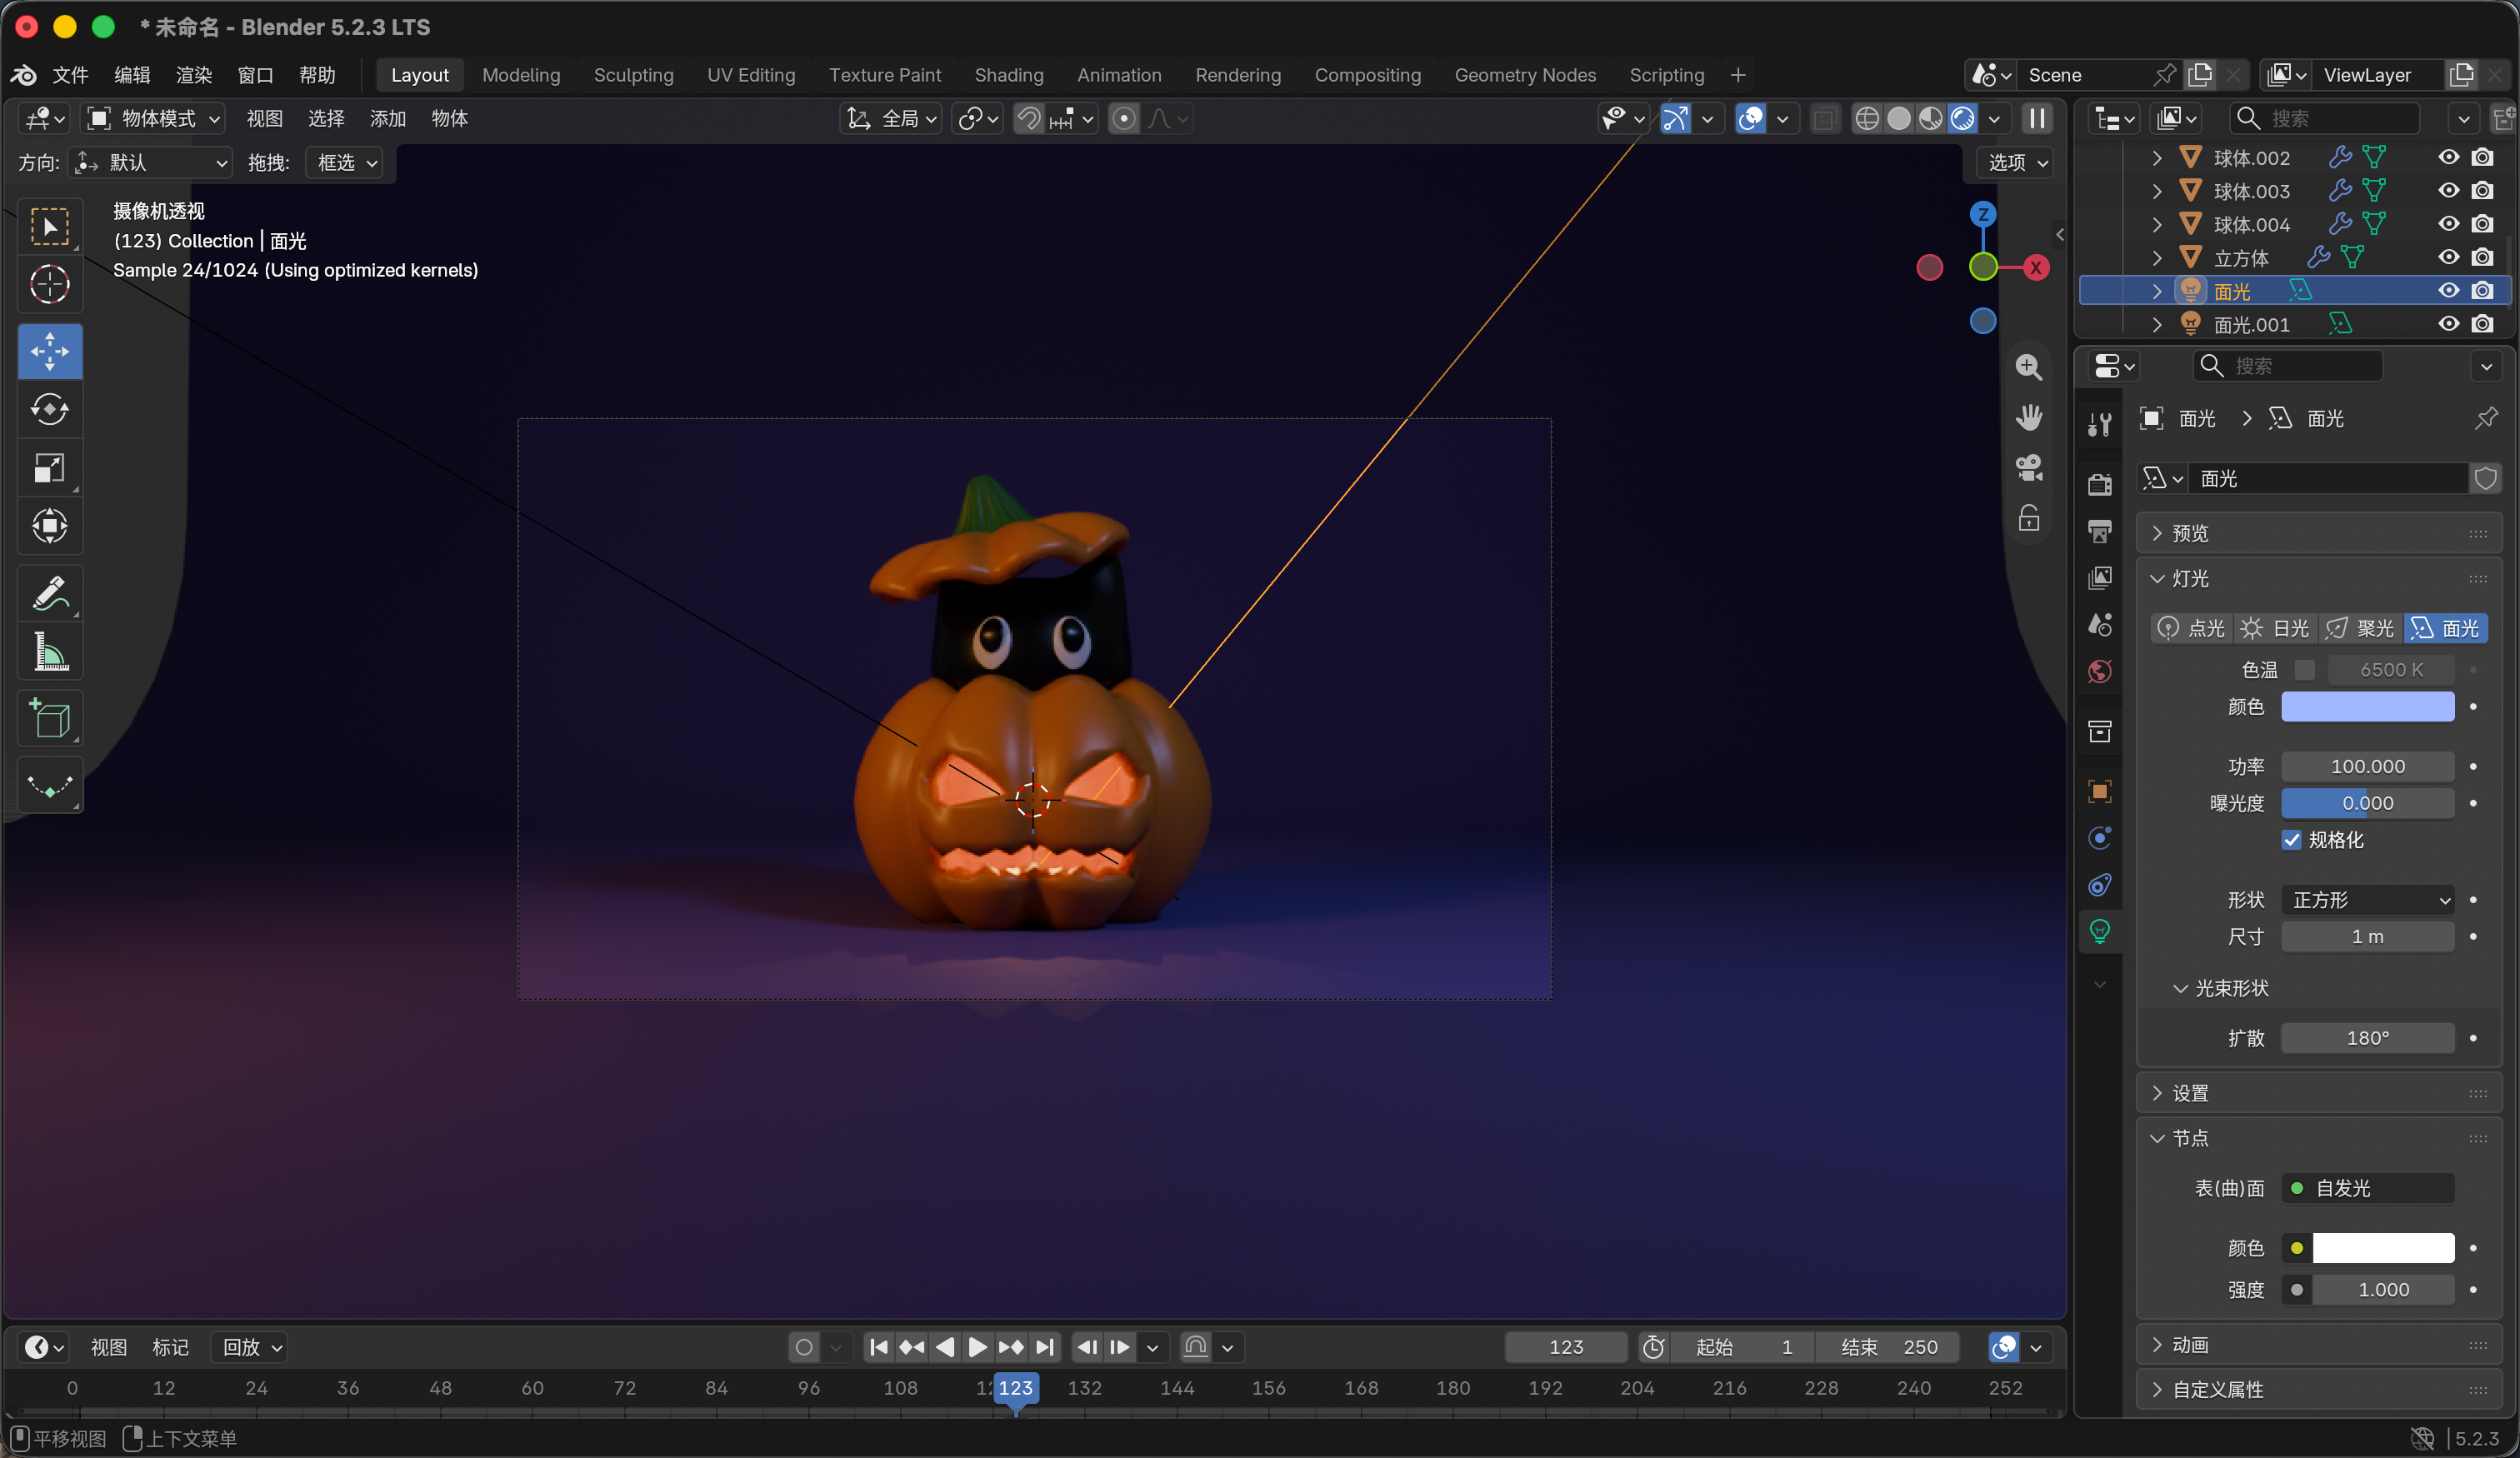Click the 选项 button in the viewport
This screenshot has height=1458, width=2520.
[2016, 162]
